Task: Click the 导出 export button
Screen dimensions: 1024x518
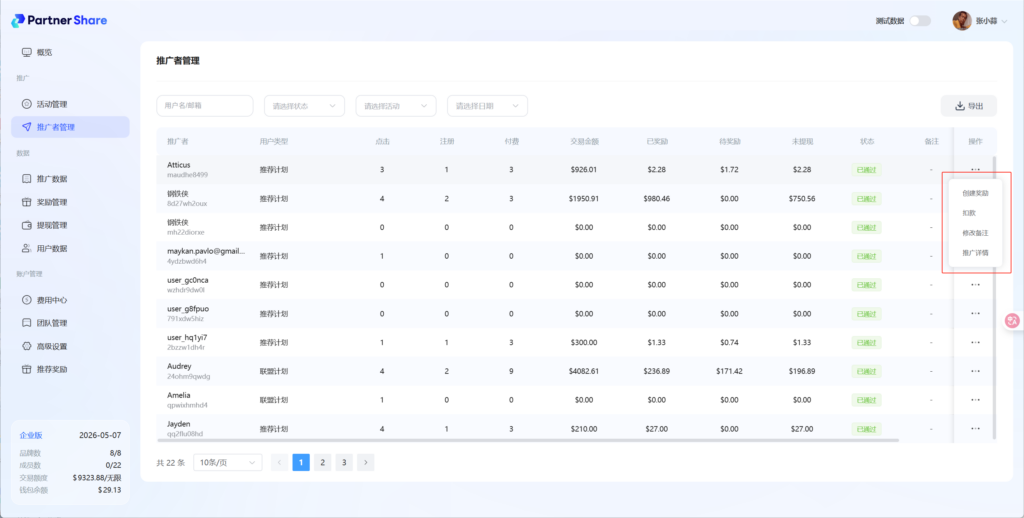Action: click(969, 106)
